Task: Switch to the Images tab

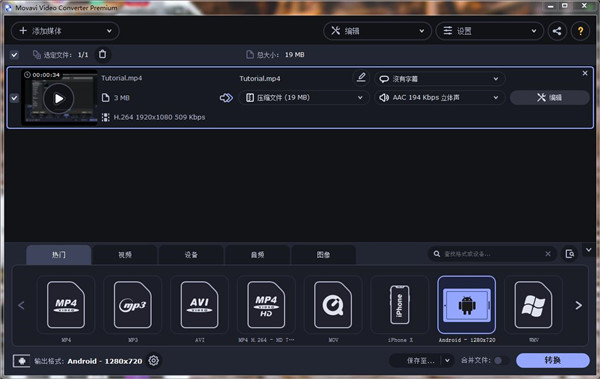Action: (323, 255)
